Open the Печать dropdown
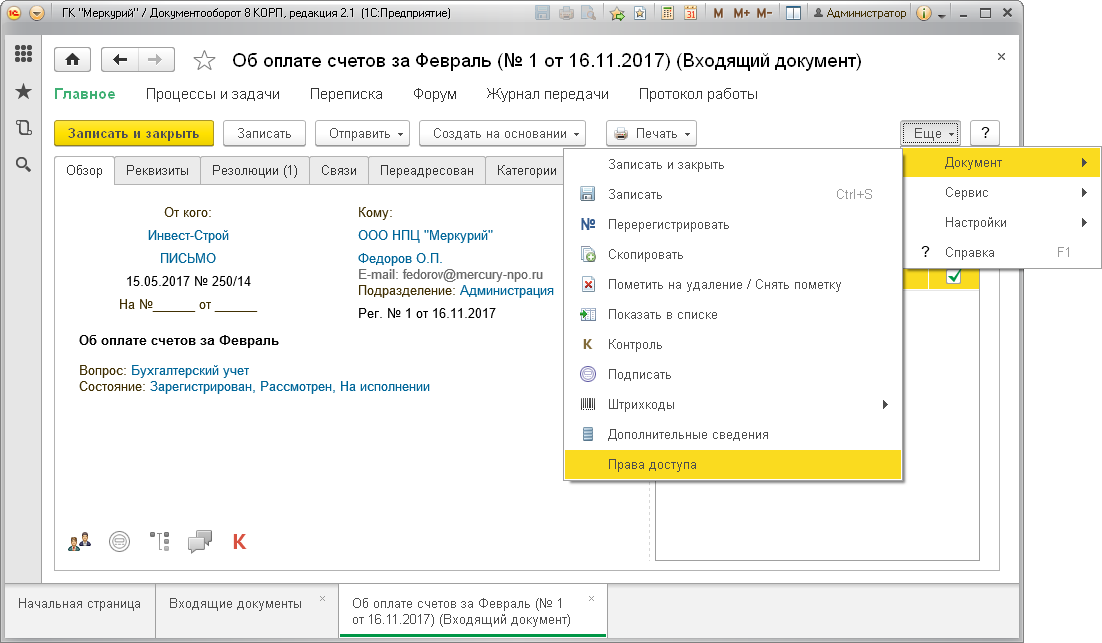The width and height of the screenshot is (1102, 643). click(x=652, y=134)
